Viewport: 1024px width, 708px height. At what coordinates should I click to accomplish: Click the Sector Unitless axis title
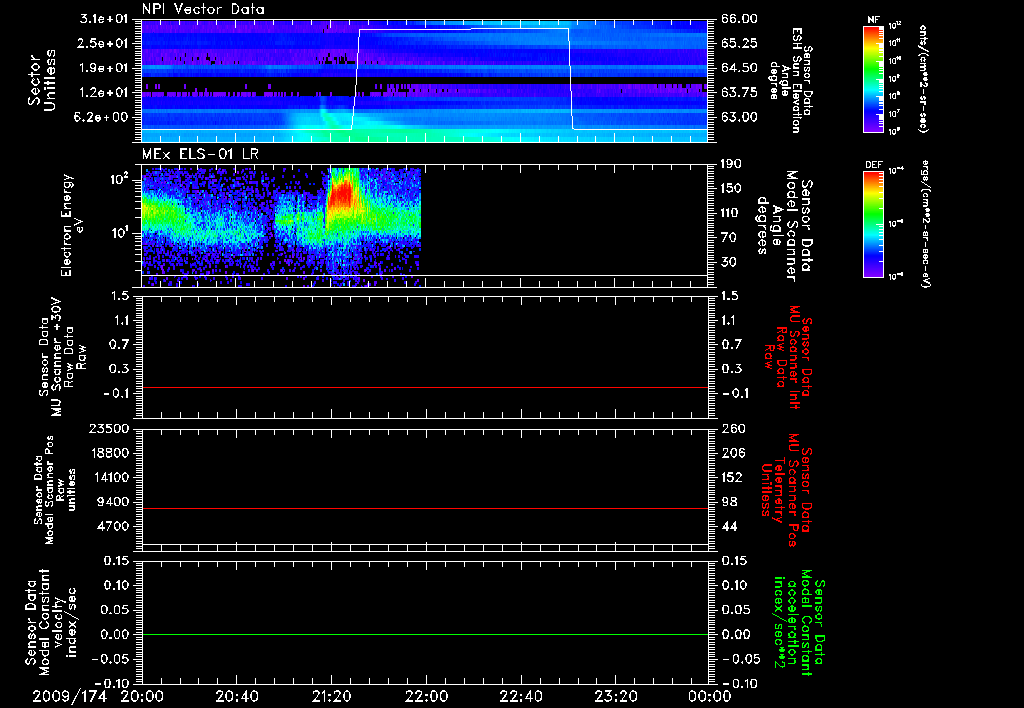42,80
